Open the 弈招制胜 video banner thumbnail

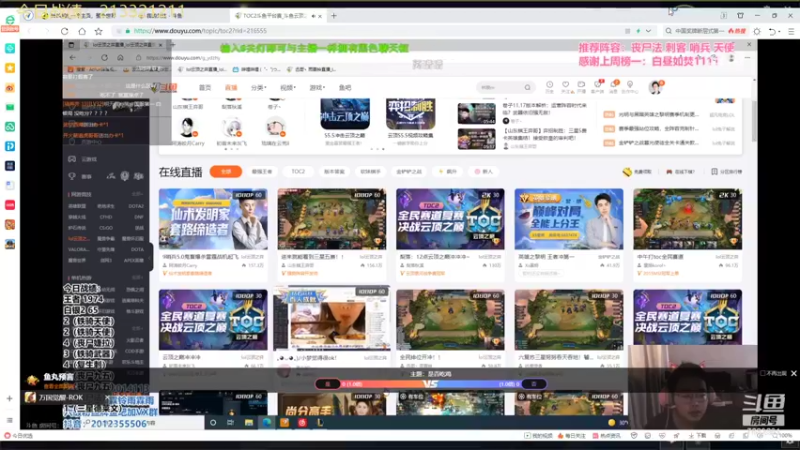pyautogui.click(x=411, y=114)
